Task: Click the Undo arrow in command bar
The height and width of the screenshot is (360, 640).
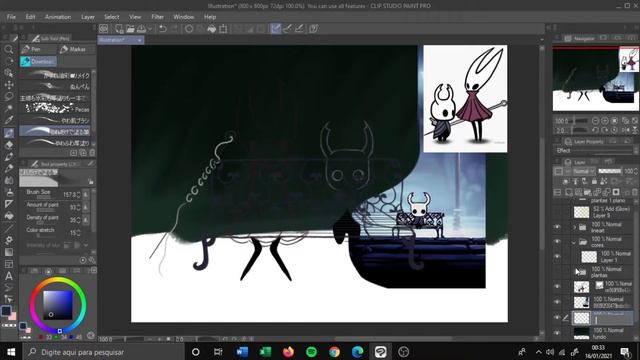Action: point(163,29)
